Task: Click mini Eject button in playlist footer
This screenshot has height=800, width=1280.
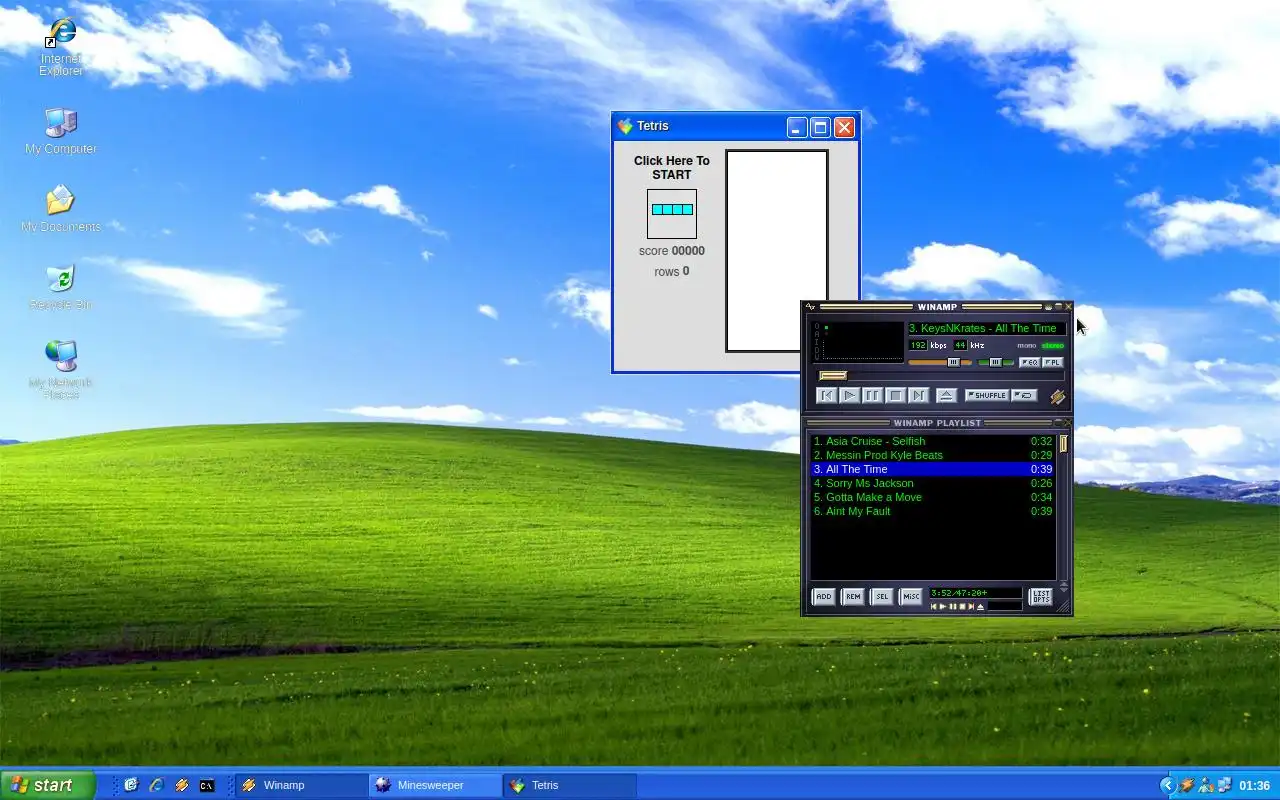Action: coord(980,607)
